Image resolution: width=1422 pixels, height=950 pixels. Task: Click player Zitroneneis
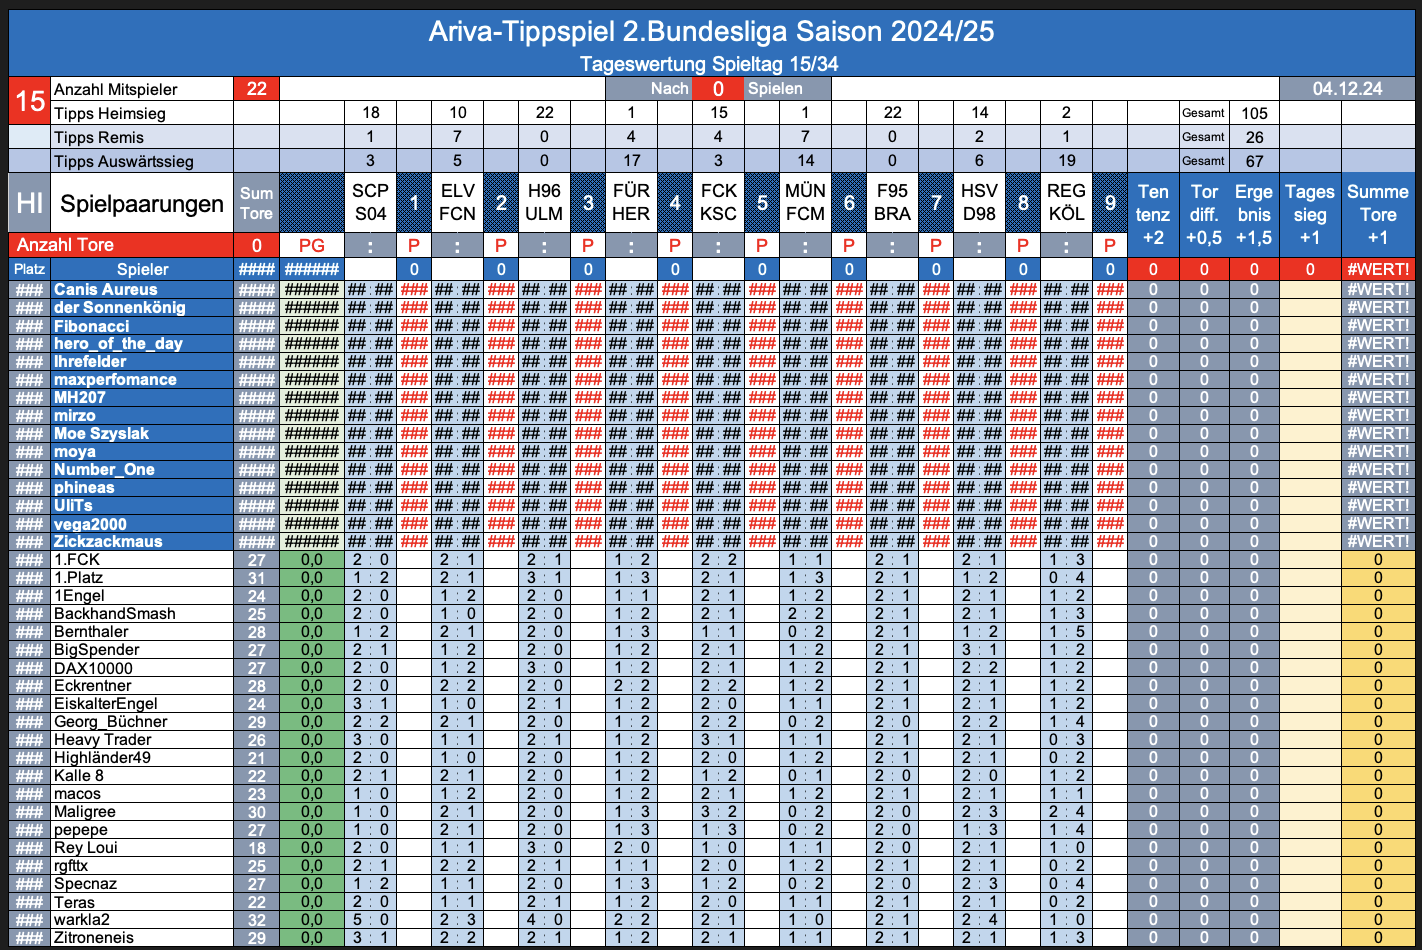click(94, 937)
